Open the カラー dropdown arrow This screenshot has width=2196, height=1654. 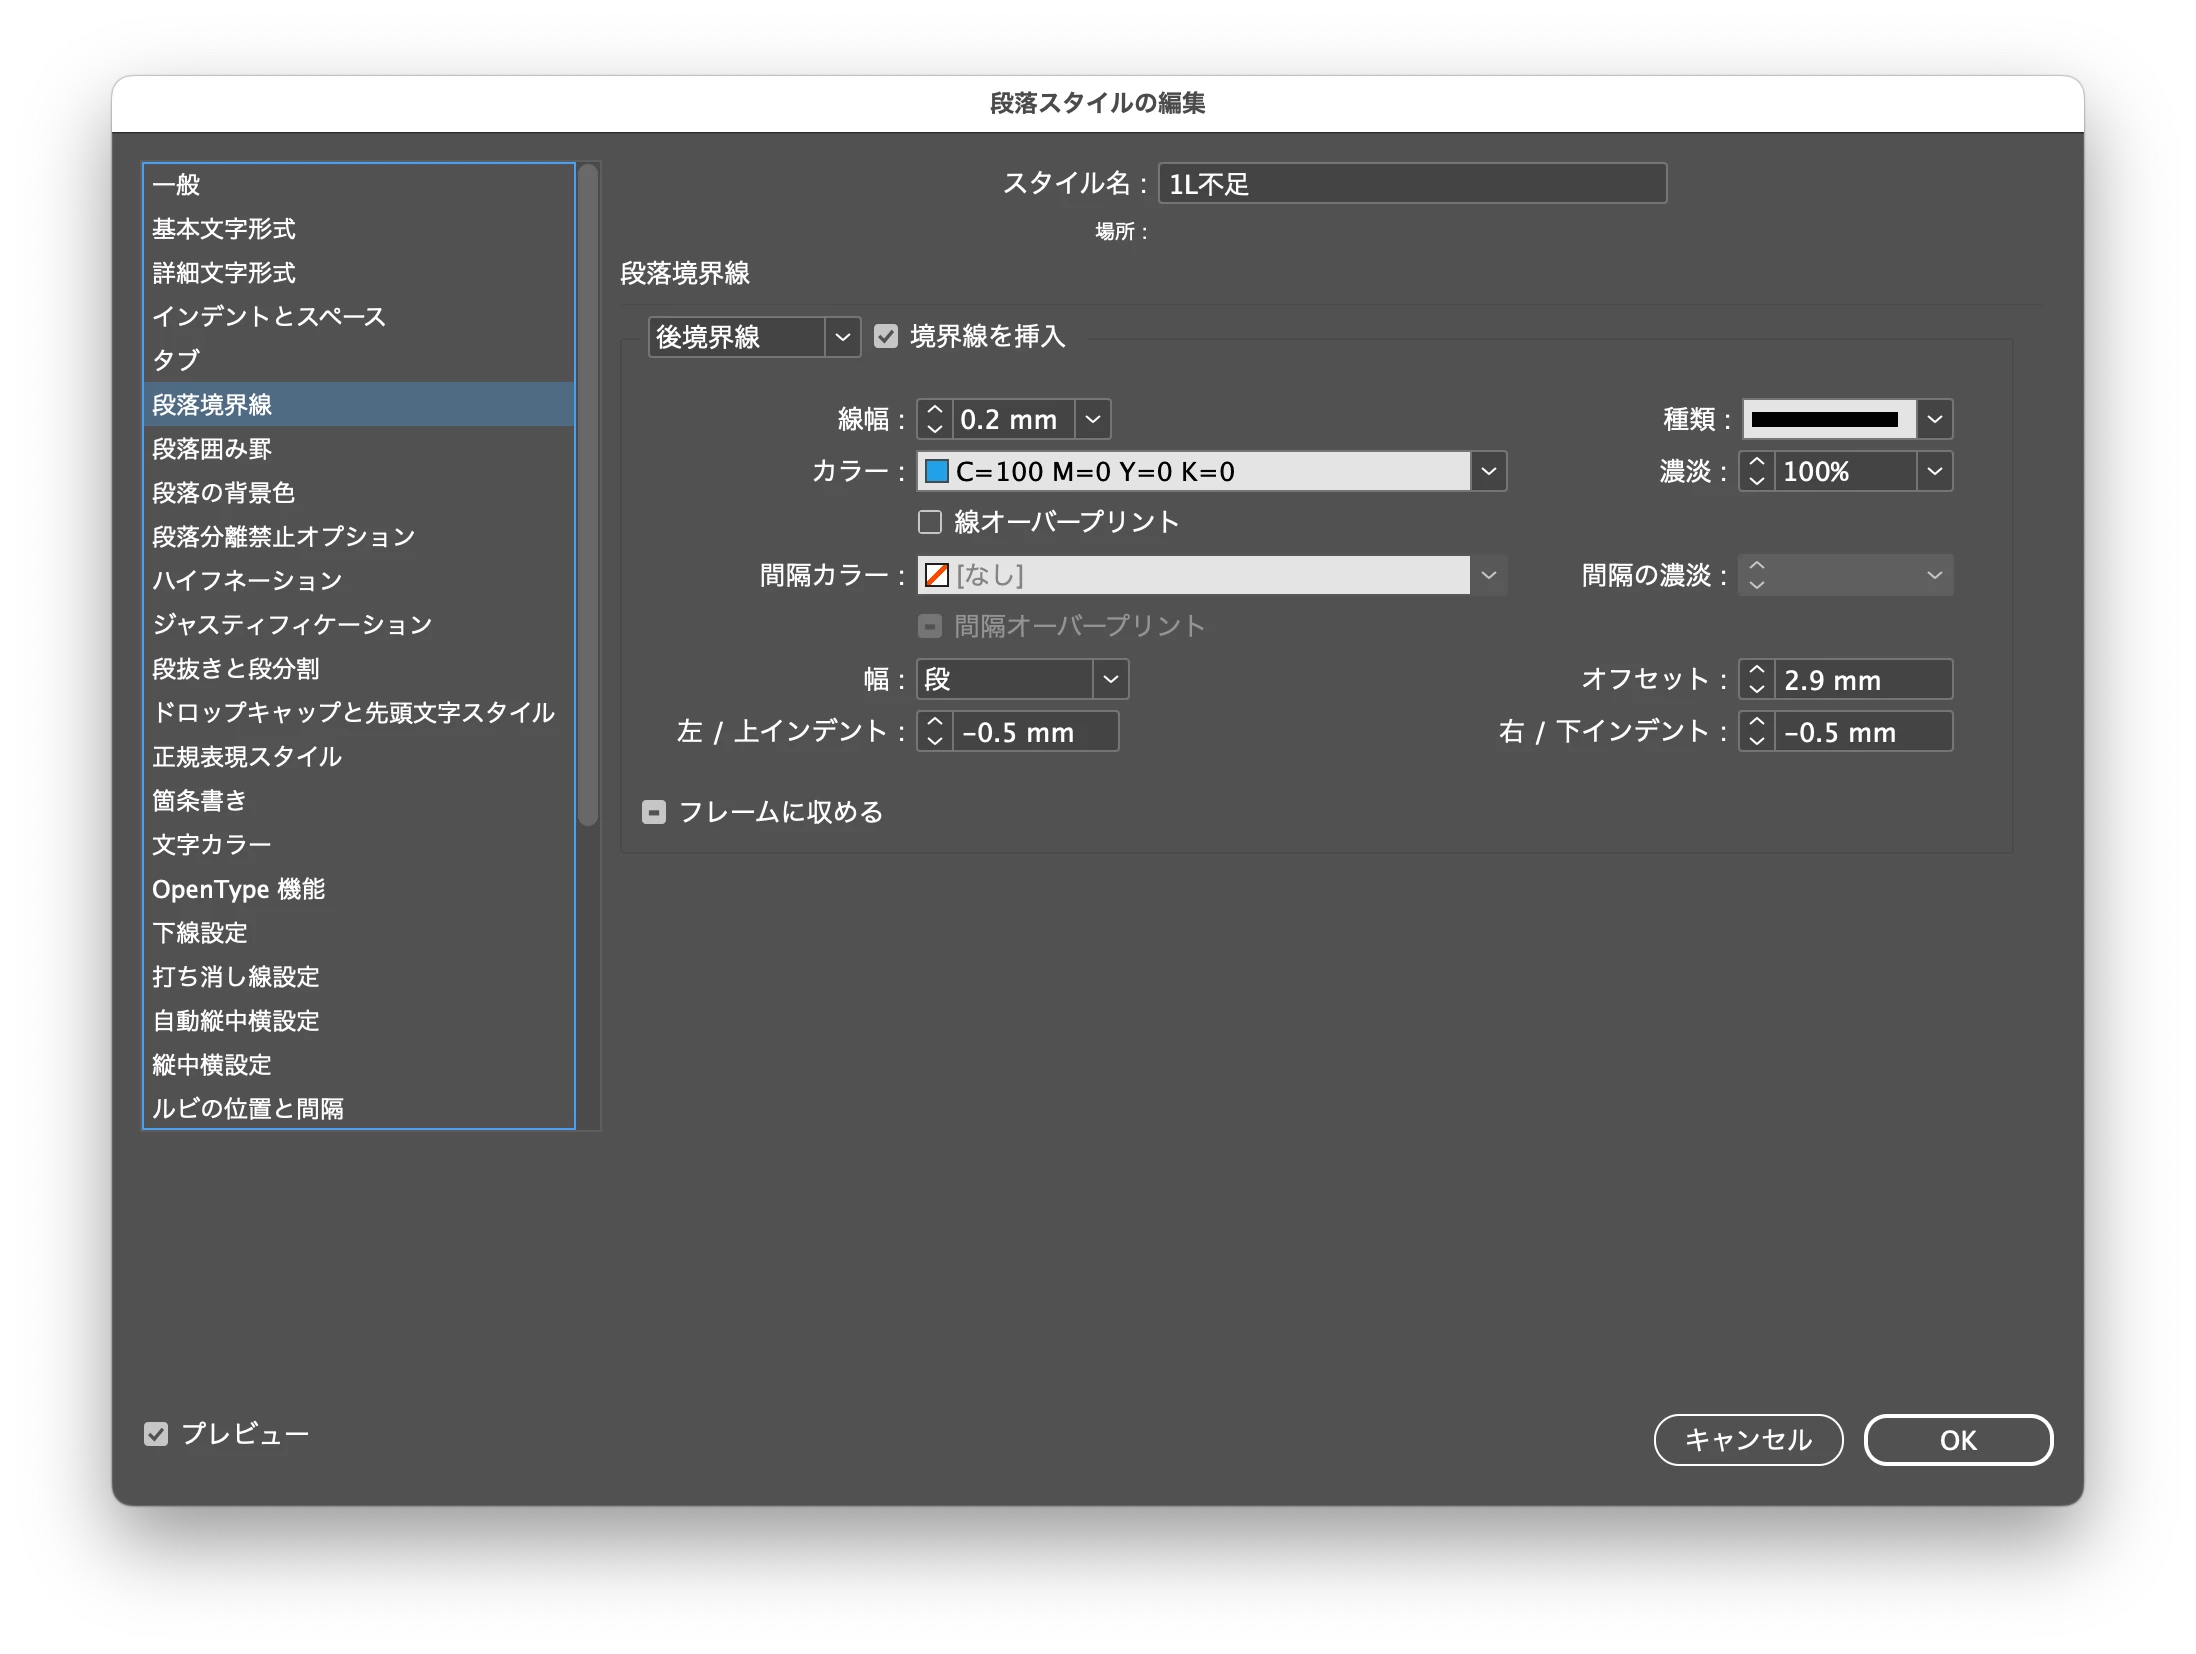point(1488,471)
